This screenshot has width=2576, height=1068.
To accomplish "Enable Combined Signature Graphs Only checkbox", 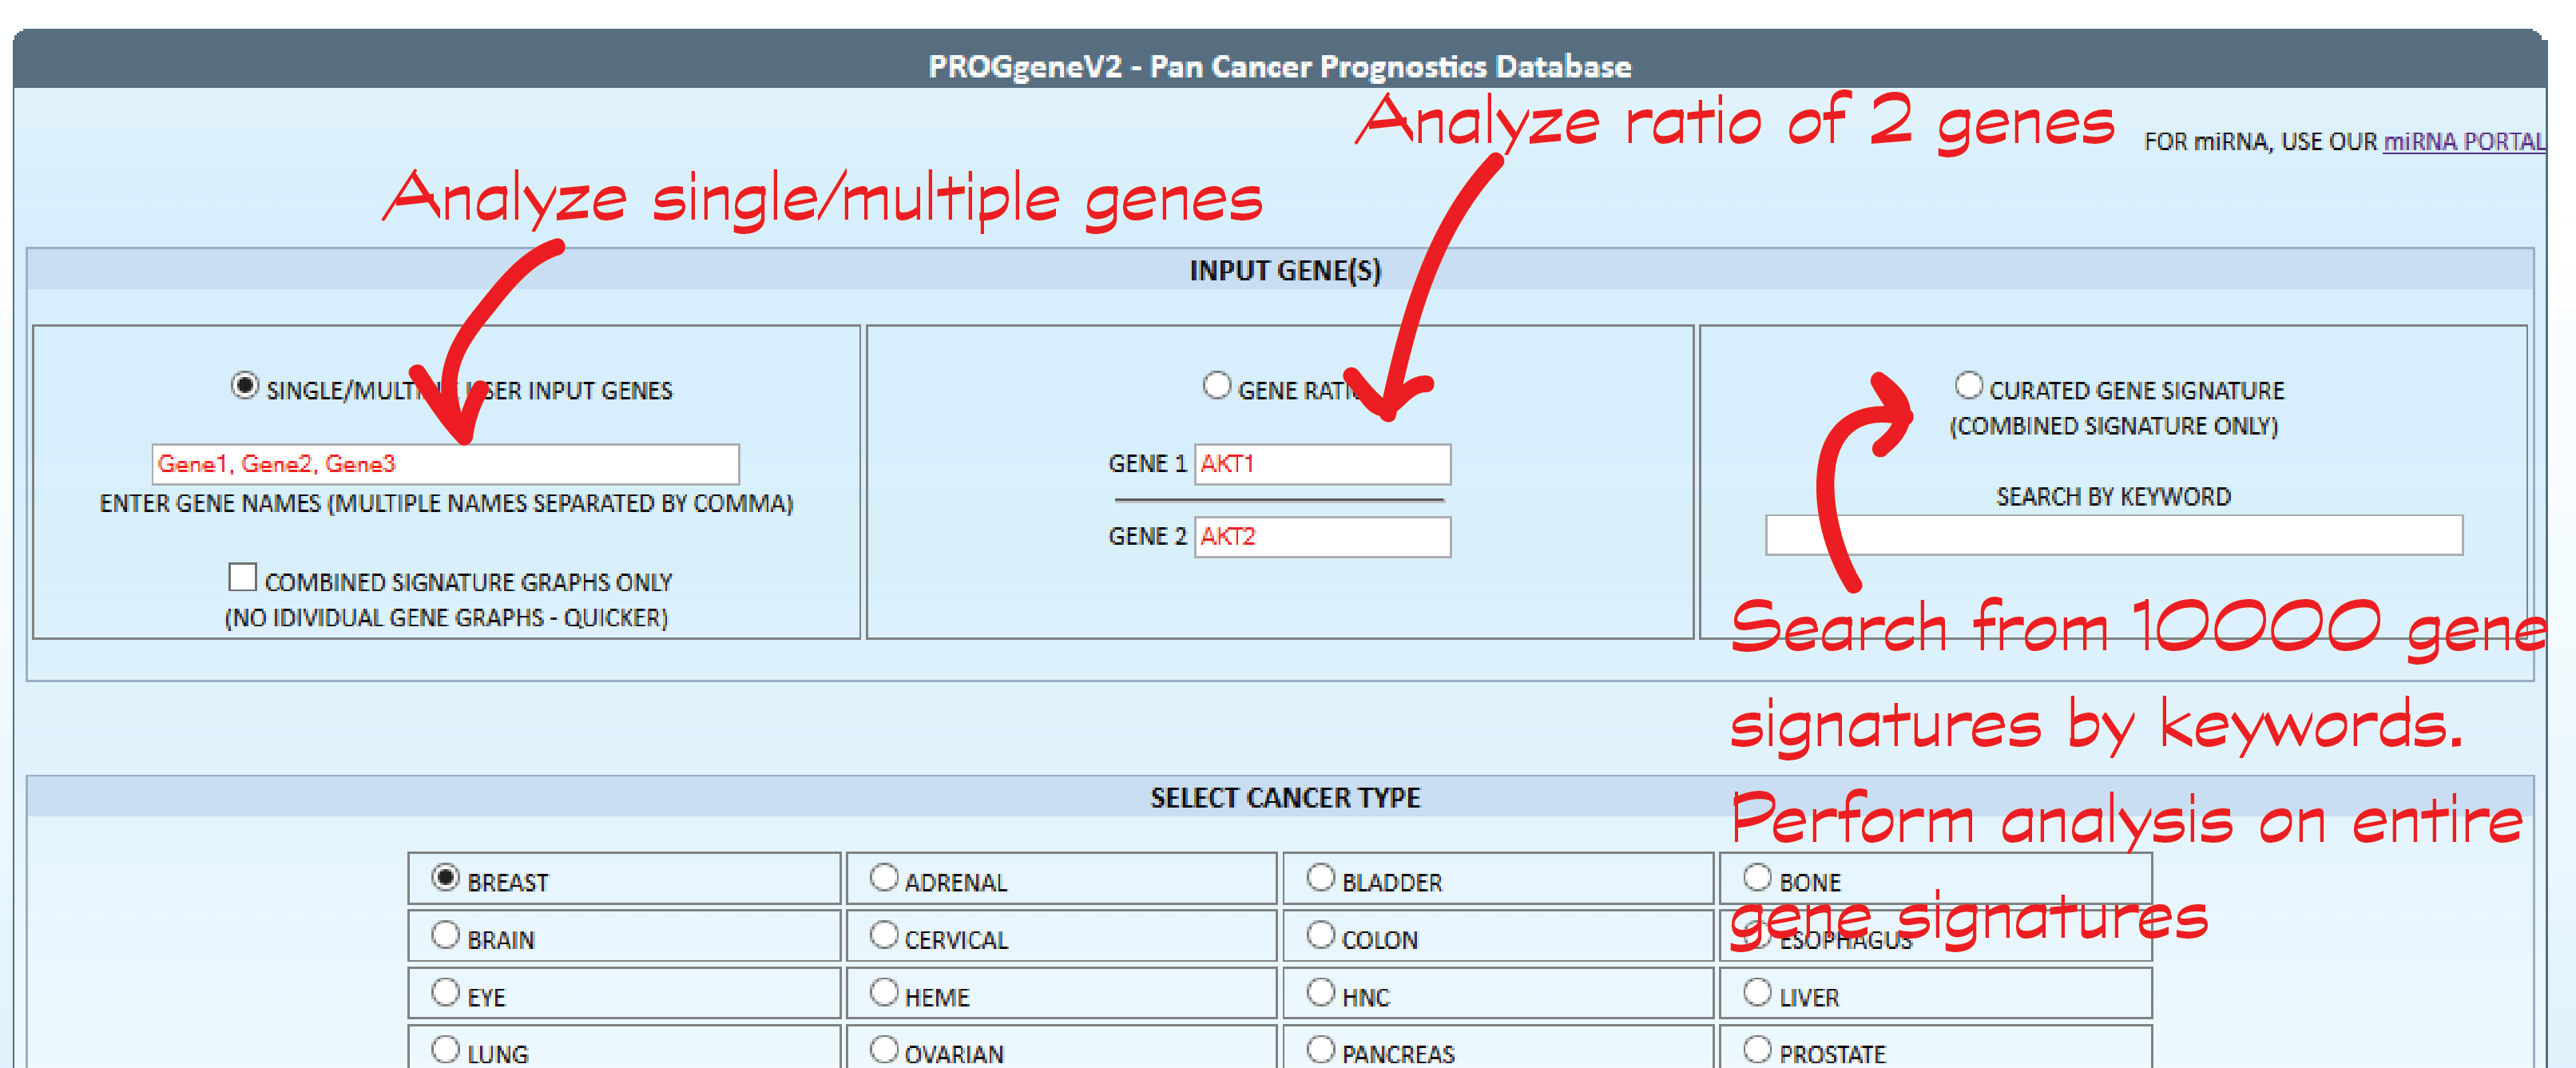I will 242,578.
